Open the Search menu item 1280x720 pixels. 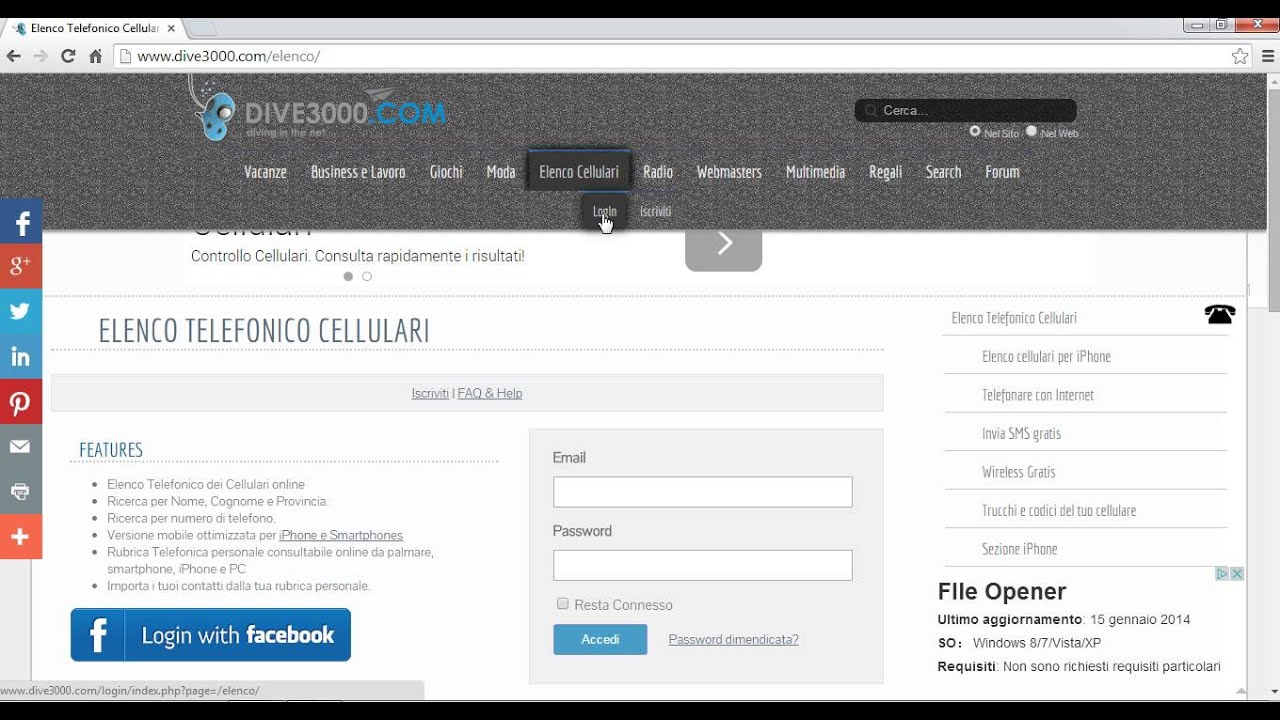tap(943, 172)
